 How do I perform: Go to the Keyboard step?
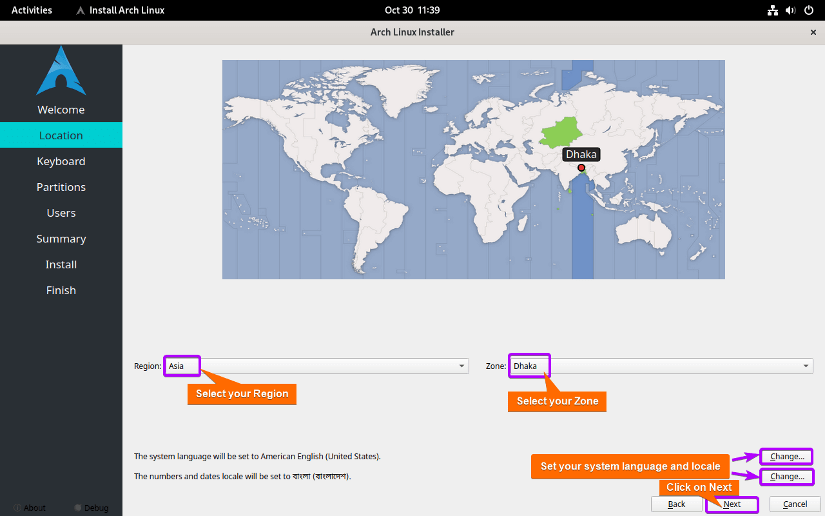[x=61, y=161]
